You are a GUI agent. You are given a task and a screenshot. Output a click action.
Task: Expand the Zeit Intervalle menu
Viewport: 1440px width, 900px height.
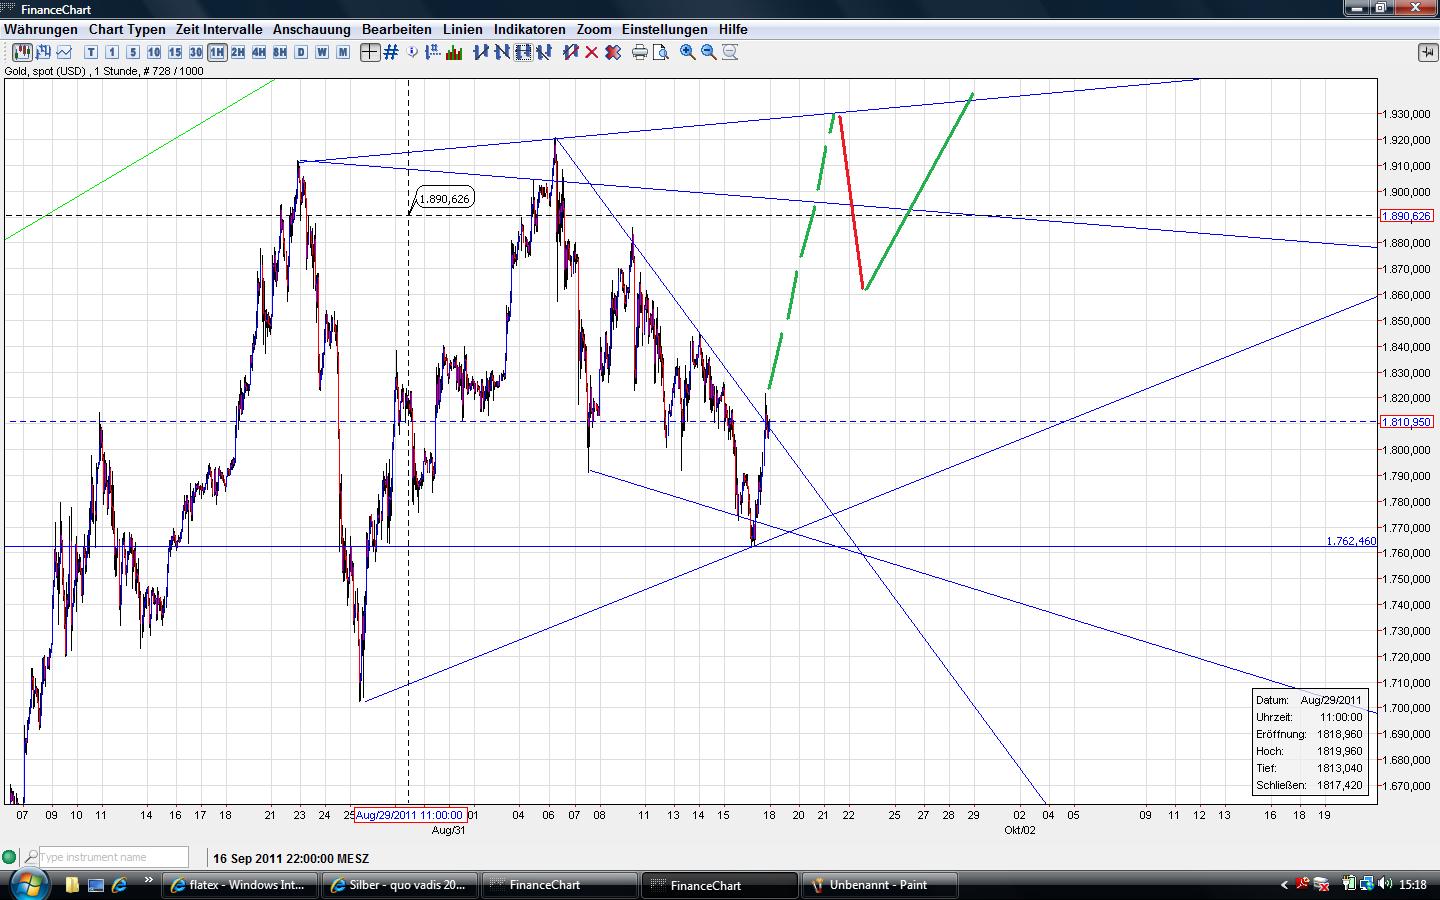219,29
